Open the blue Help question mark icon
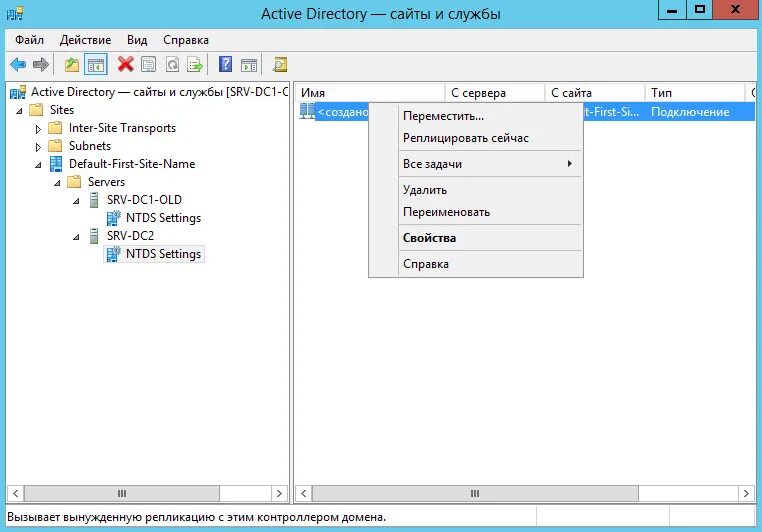This screenshot has width=762, height=532. tap(225, 64)
